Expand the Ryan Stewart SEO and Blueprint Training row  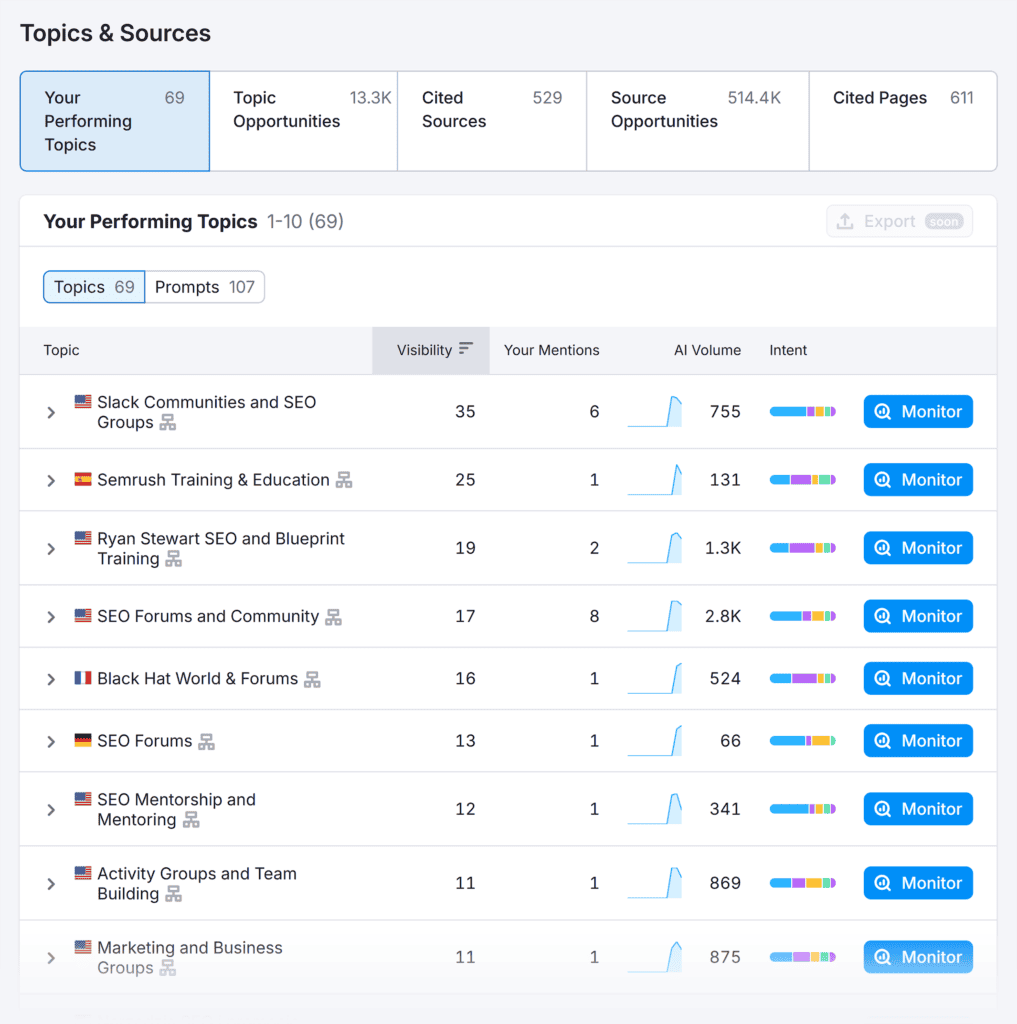(51, 548)
